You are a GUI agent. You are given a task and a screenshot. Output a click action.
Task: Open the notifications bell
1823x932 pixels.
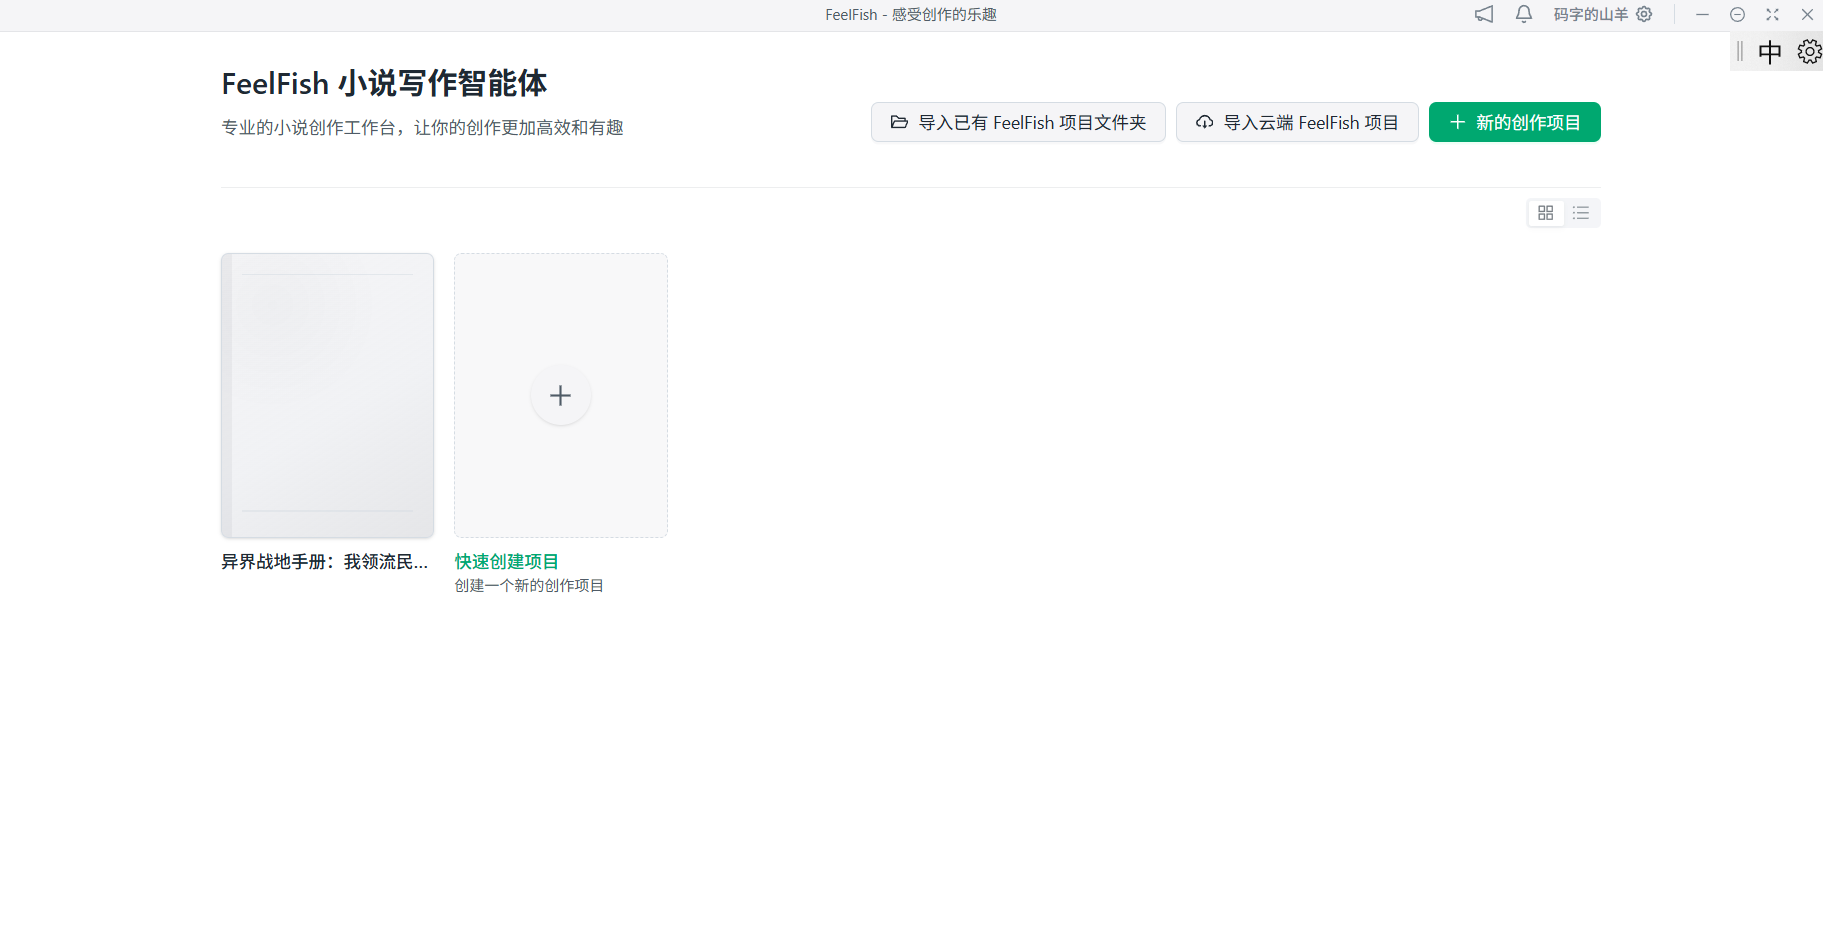[x=1524, y=14]
